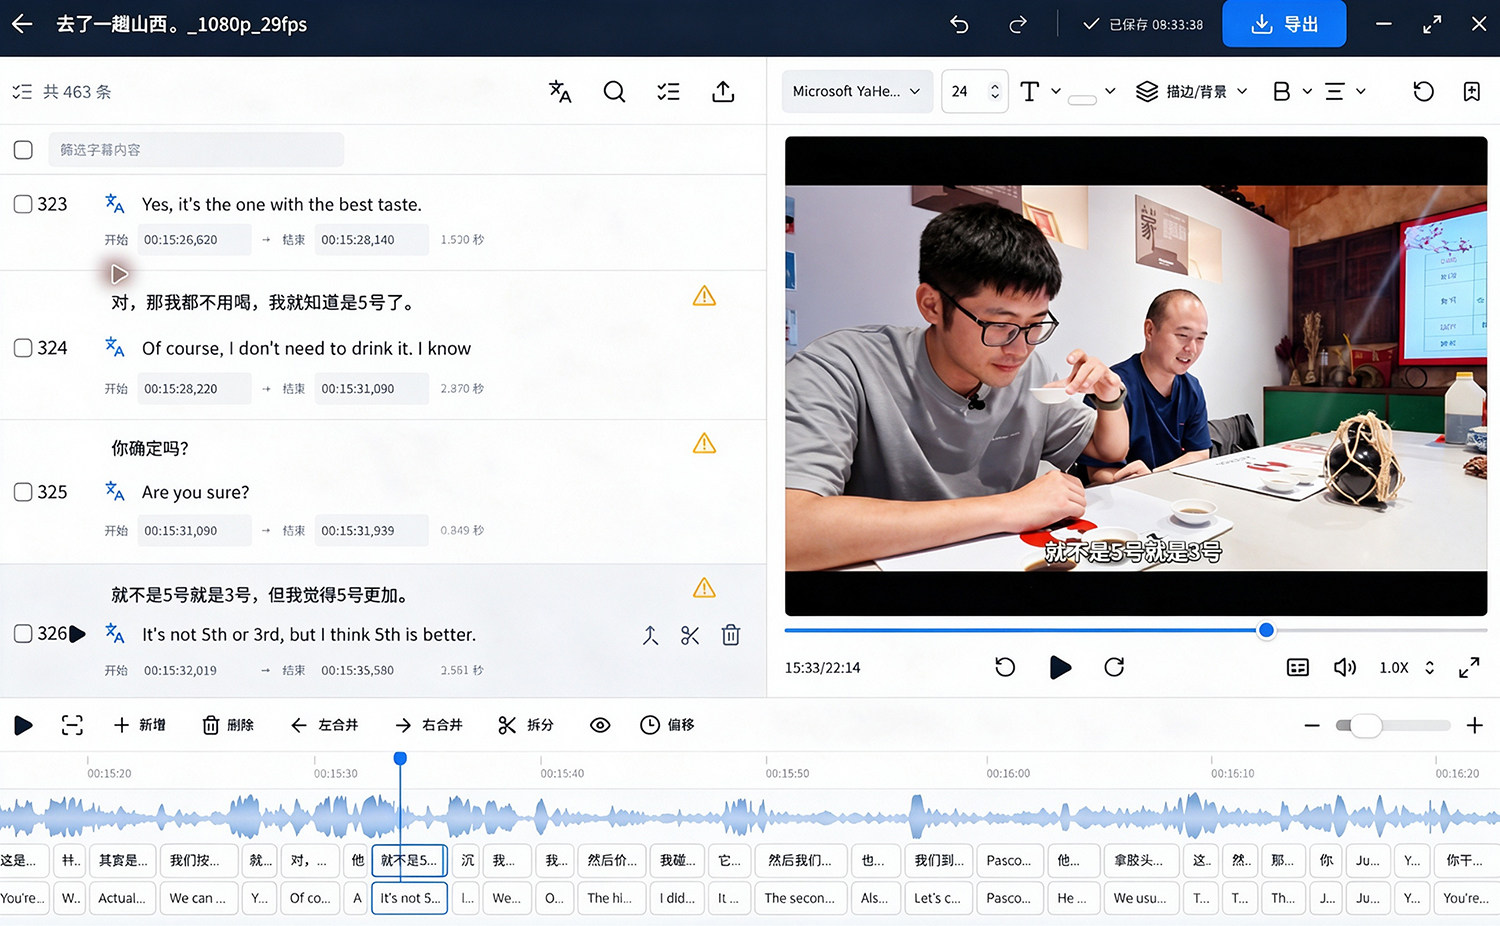Click the fit-selection frame icon in the timeline toolbar
Viewport: 1500px width, 926px height.
click(x=72, y=725)
